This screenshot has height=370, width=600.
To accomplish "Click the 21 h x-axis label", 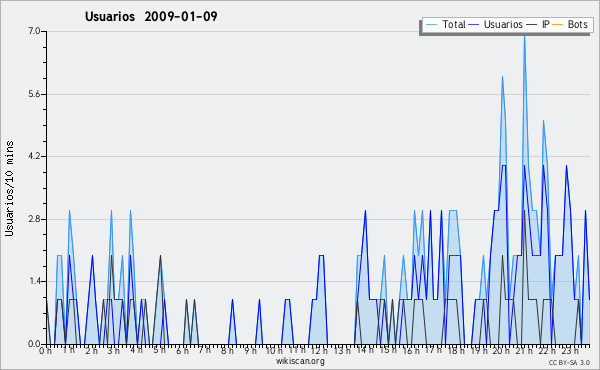I will (x=524, y=350).
